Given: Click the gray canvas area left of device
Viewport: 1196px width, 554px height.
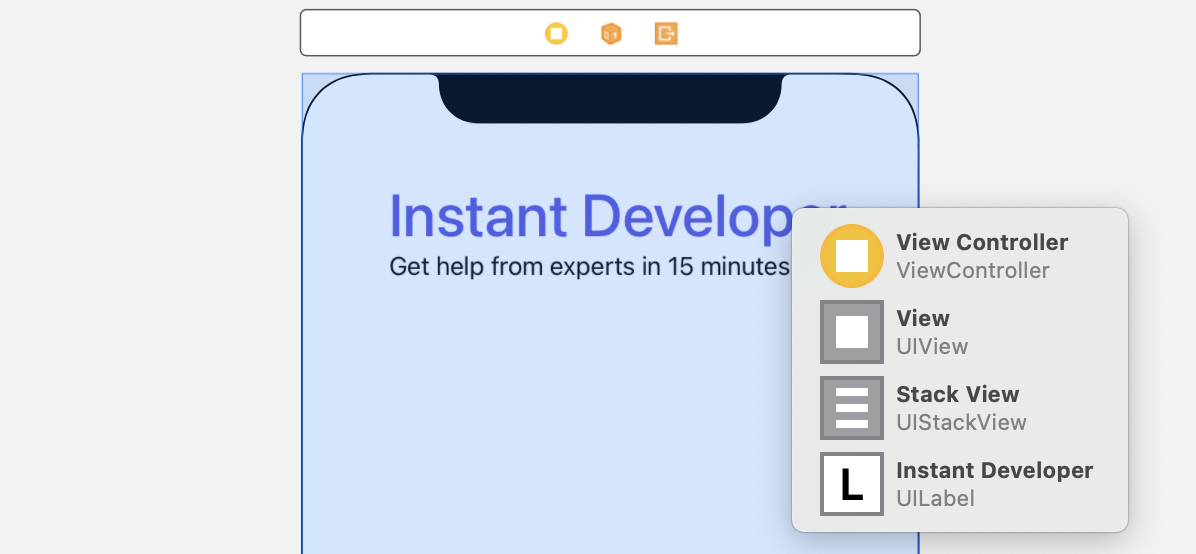Looking at the screenshot, I should click(150, 300).
